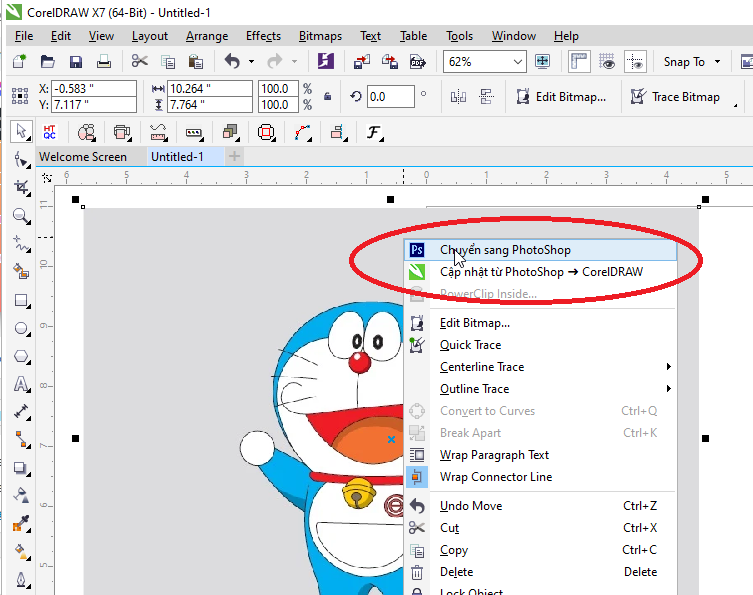The image size is (753, 595).
Task: Publish to PDF icon
Action: (417, 61)
